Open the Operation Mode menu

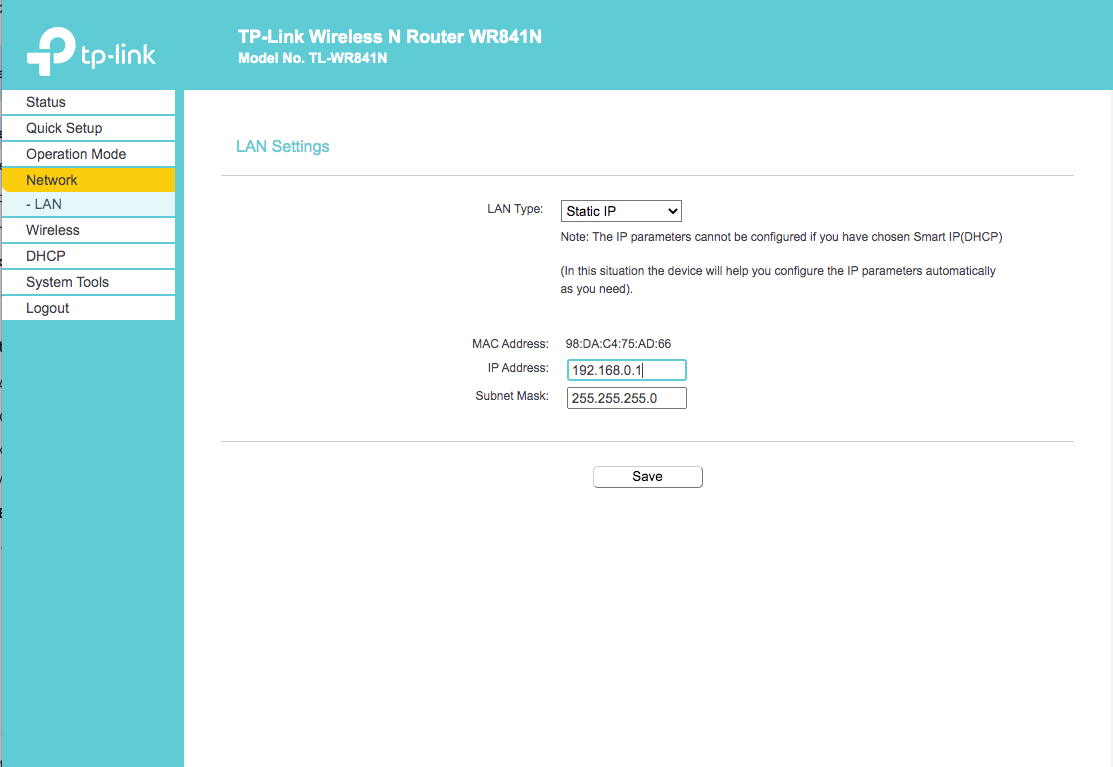[x=89, y=154]
